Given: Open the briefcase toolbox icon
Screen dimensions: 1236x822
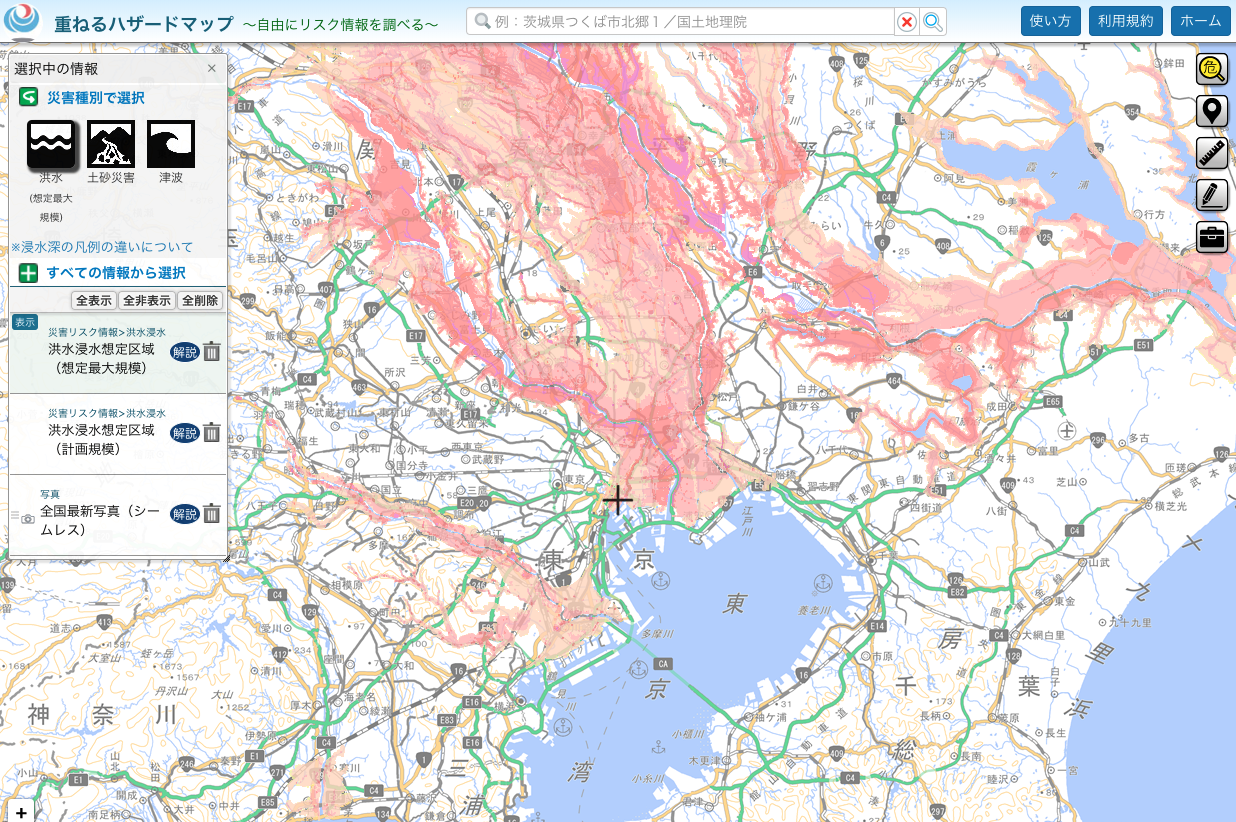Looking at the screenshot, I should tap(1212, 237).
